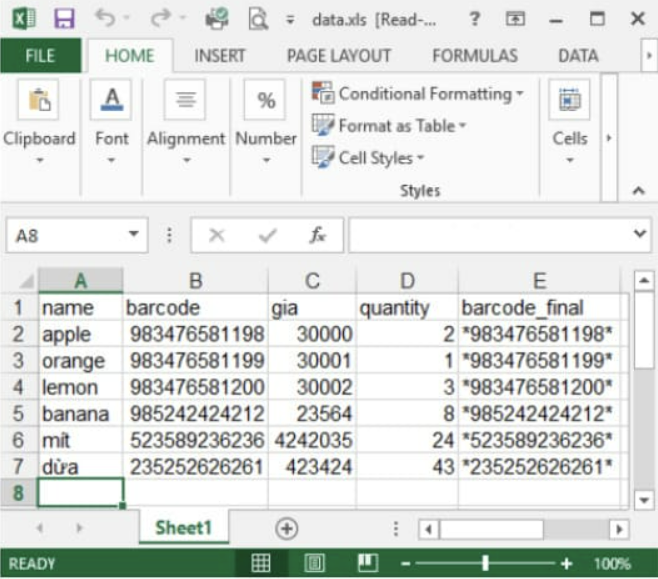Select cell with barcode 983476581200
This screenshot has width=658, height=579.
click(196, 387)
